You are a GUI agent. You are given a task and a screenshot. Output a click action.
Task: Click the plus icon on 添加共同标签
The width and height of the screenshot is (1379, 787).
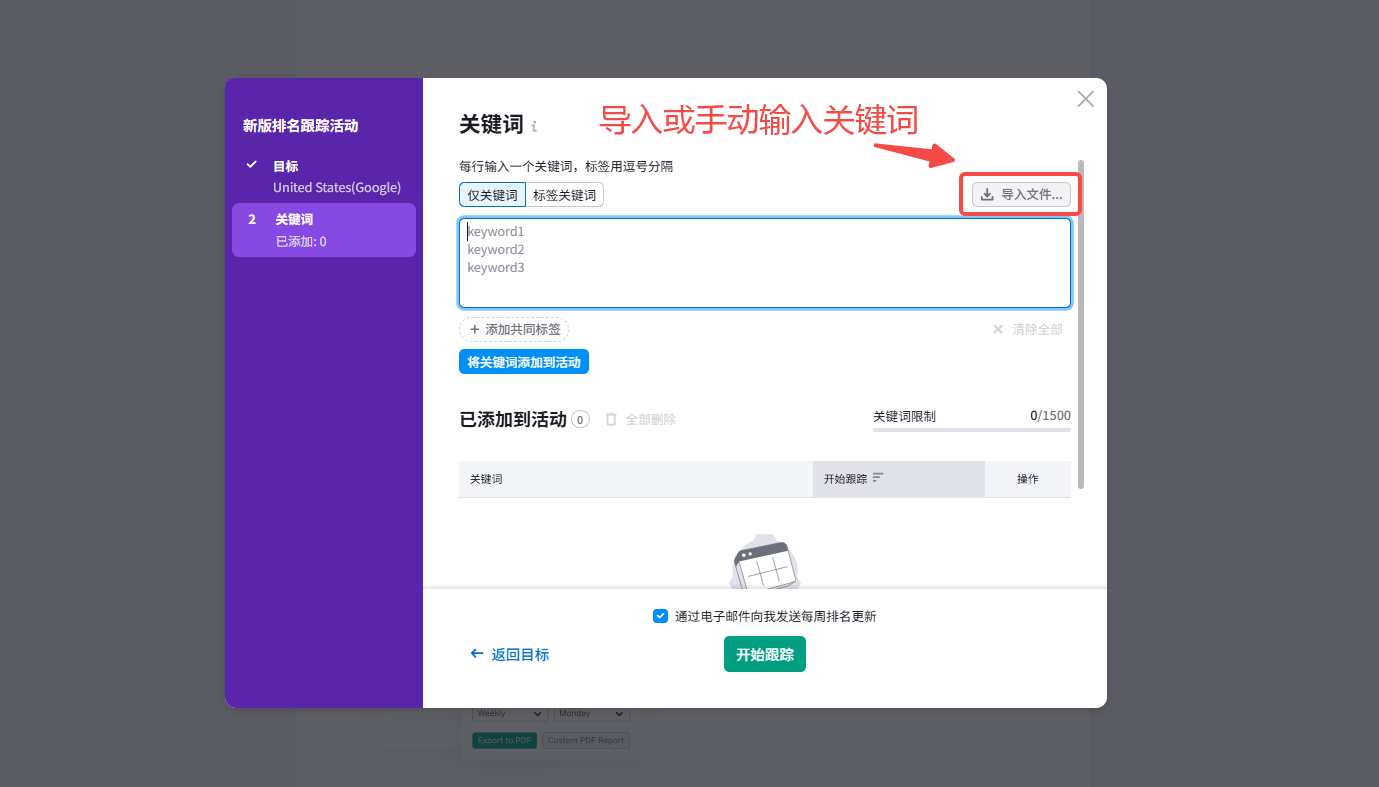click(472, 329)
